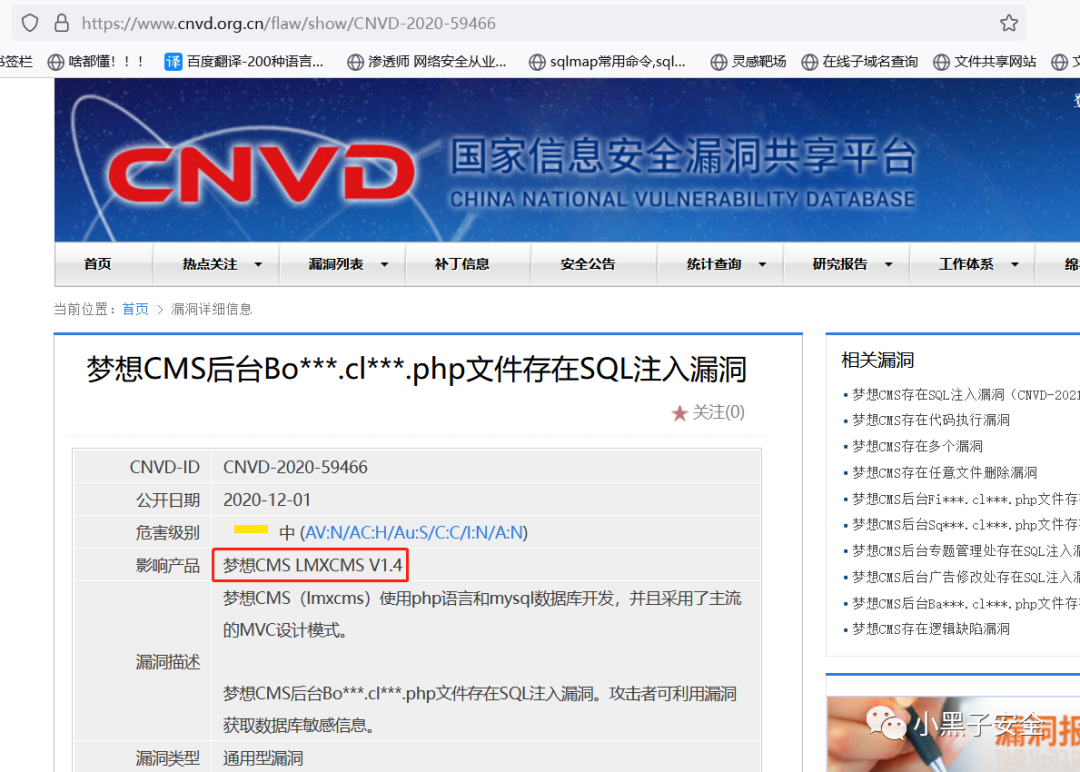Open the 在线子域名查询 bookmark
The height and width of the screenshot is (772, 1080).
coord(860,62)
